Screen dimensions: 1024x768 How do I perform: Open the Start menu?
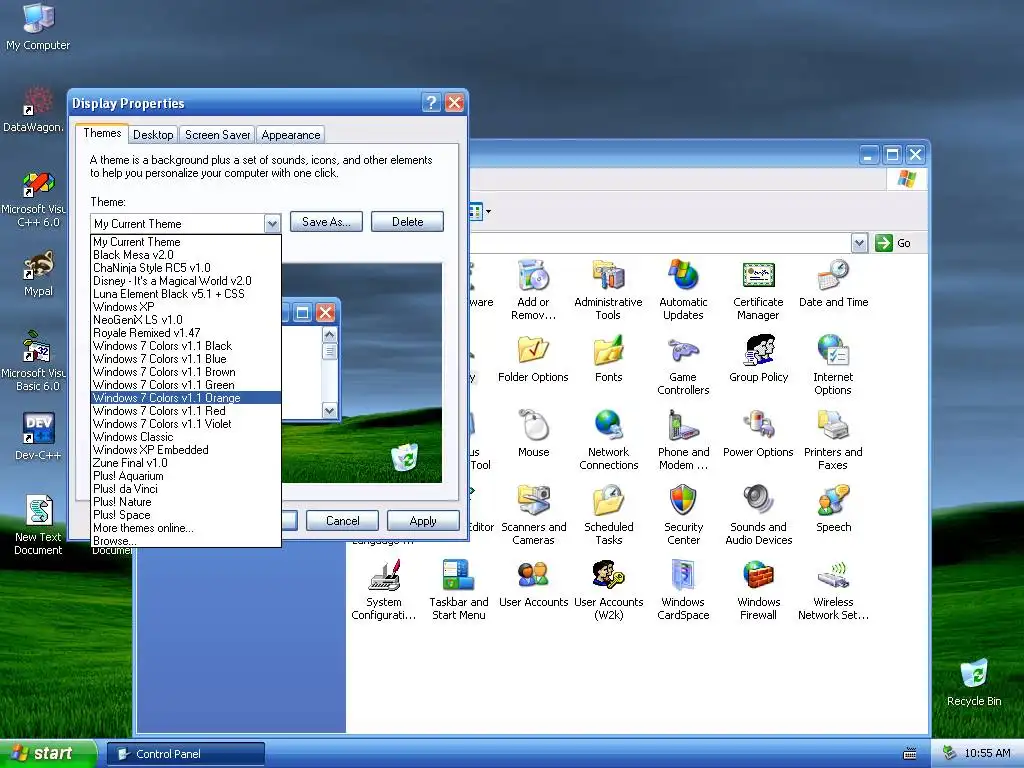[48, 754]
